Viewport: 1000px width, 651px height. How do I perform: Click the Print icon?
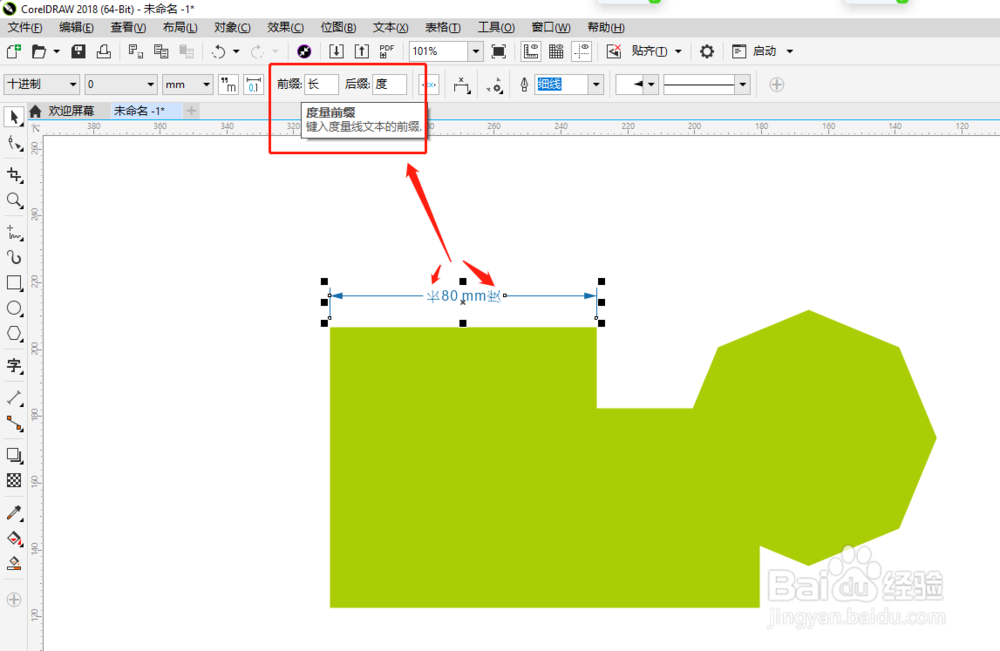click(103, 52)
